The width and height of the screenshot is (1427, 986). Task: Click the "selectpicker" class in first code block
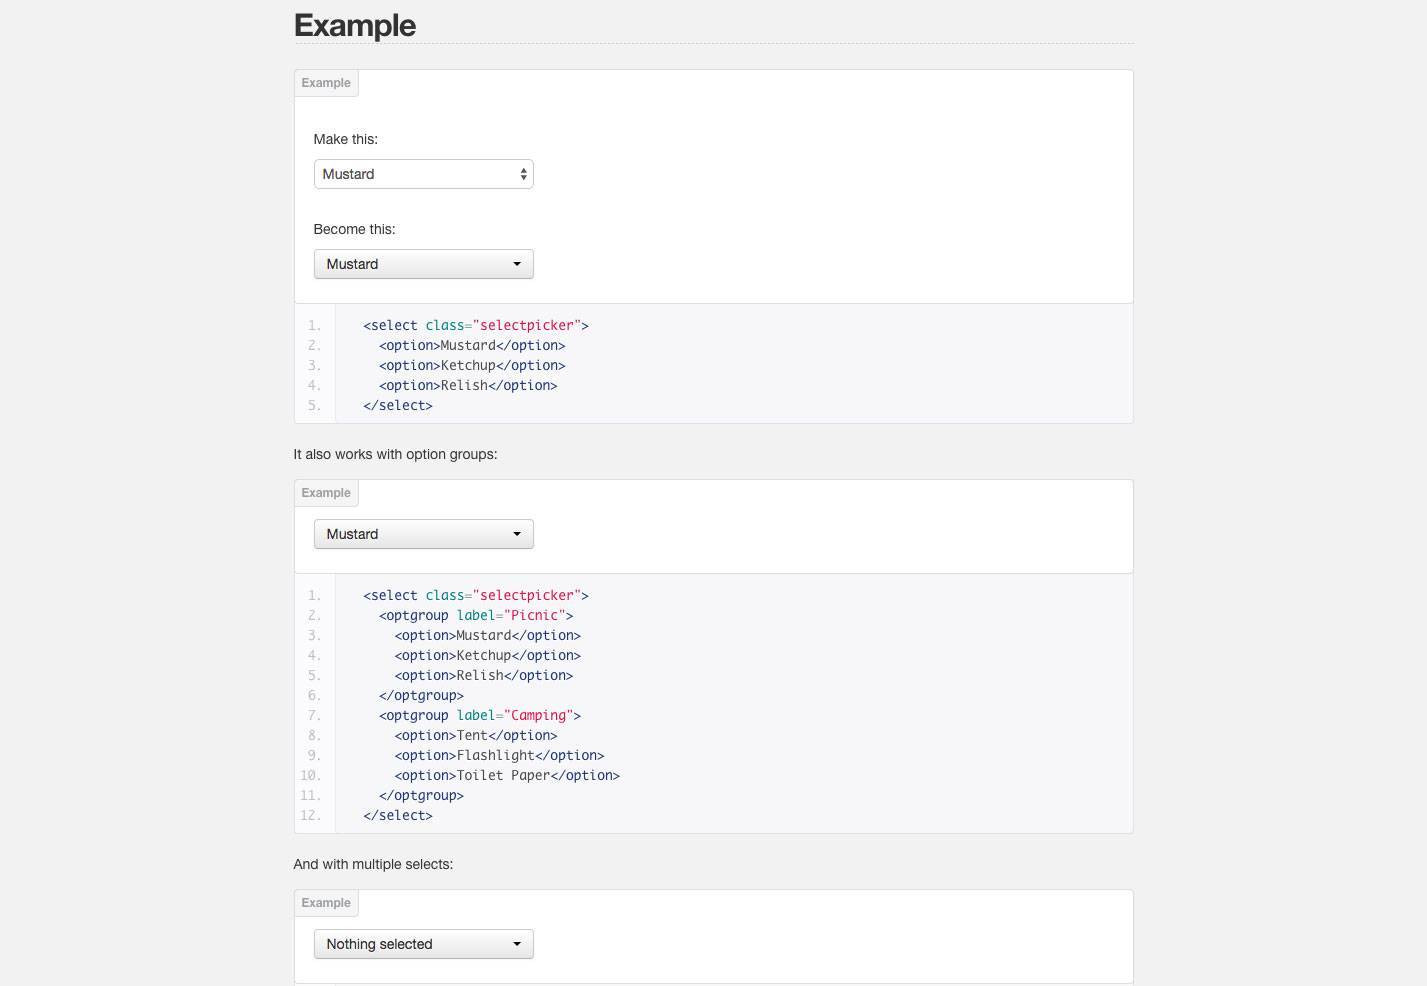[x=527, y=325]
